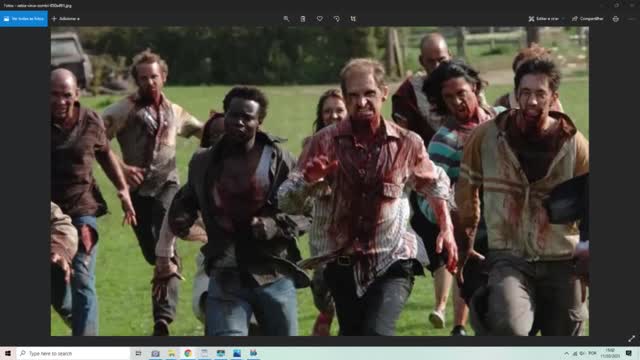
Task: Open the crop tool icon
Action: point(353,19)
